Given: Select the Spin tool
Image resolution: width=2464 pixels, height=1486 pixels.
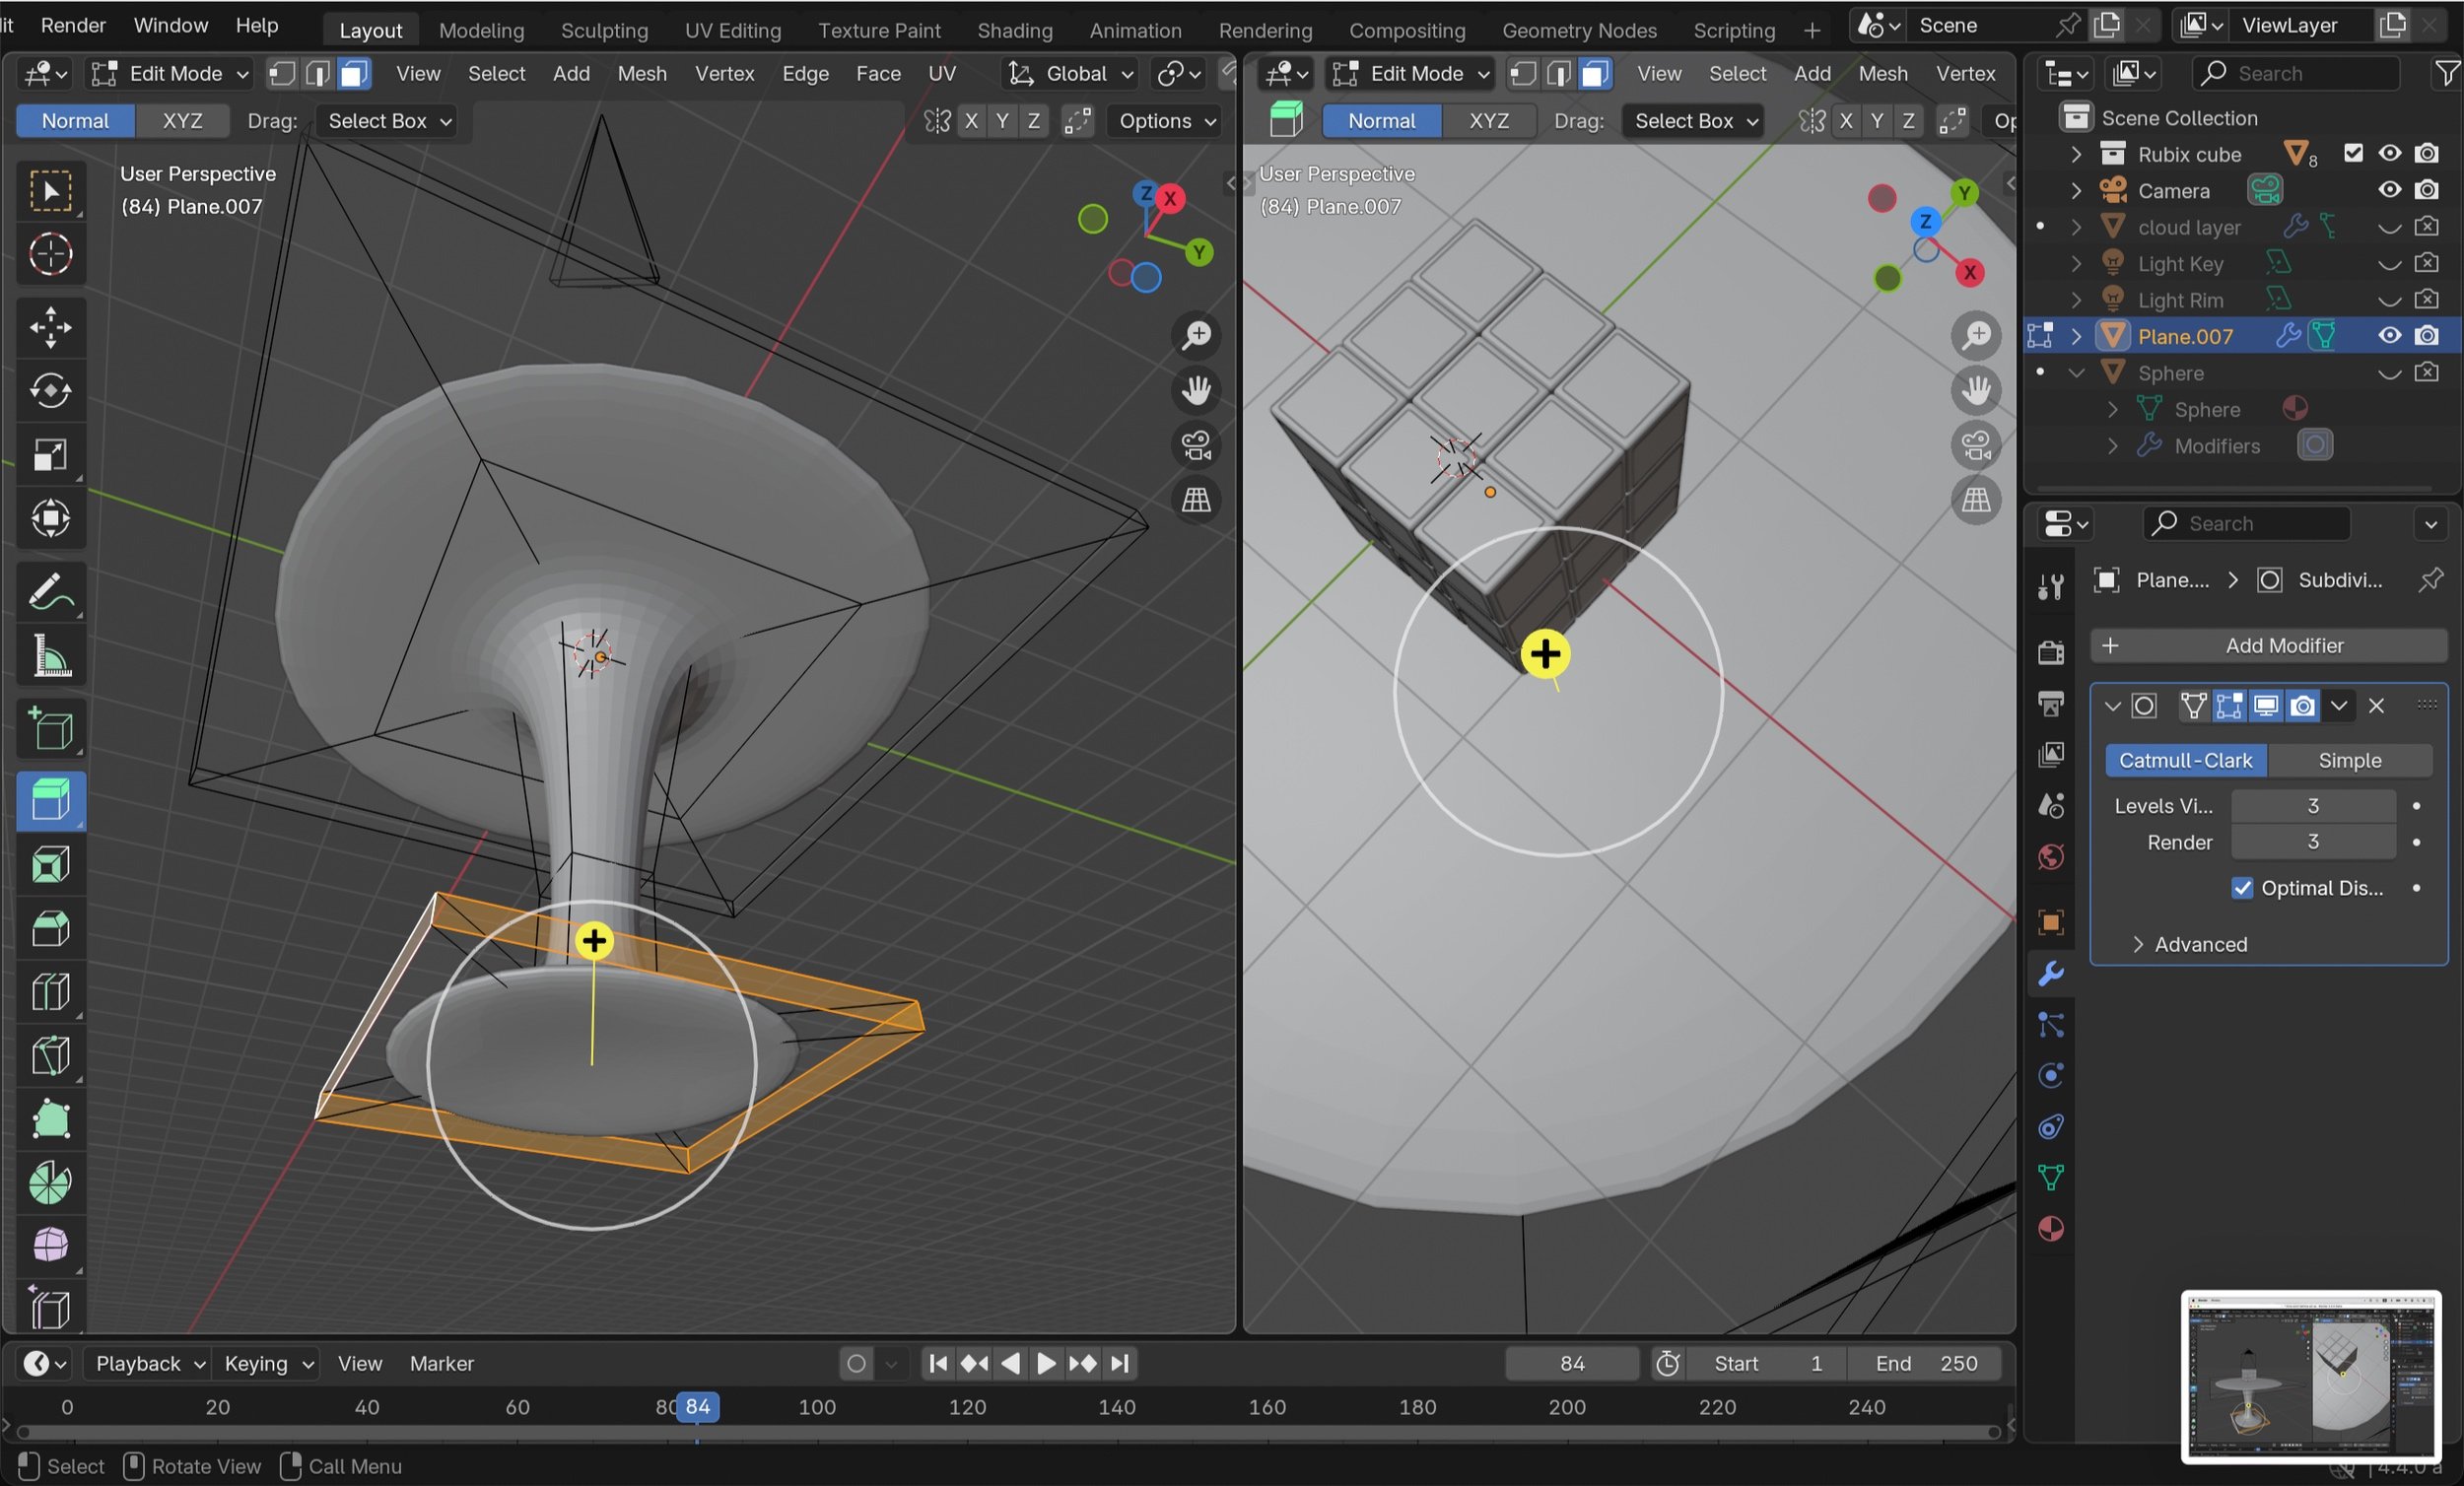Looking at the screenshot, I should tap(50, 1183).
